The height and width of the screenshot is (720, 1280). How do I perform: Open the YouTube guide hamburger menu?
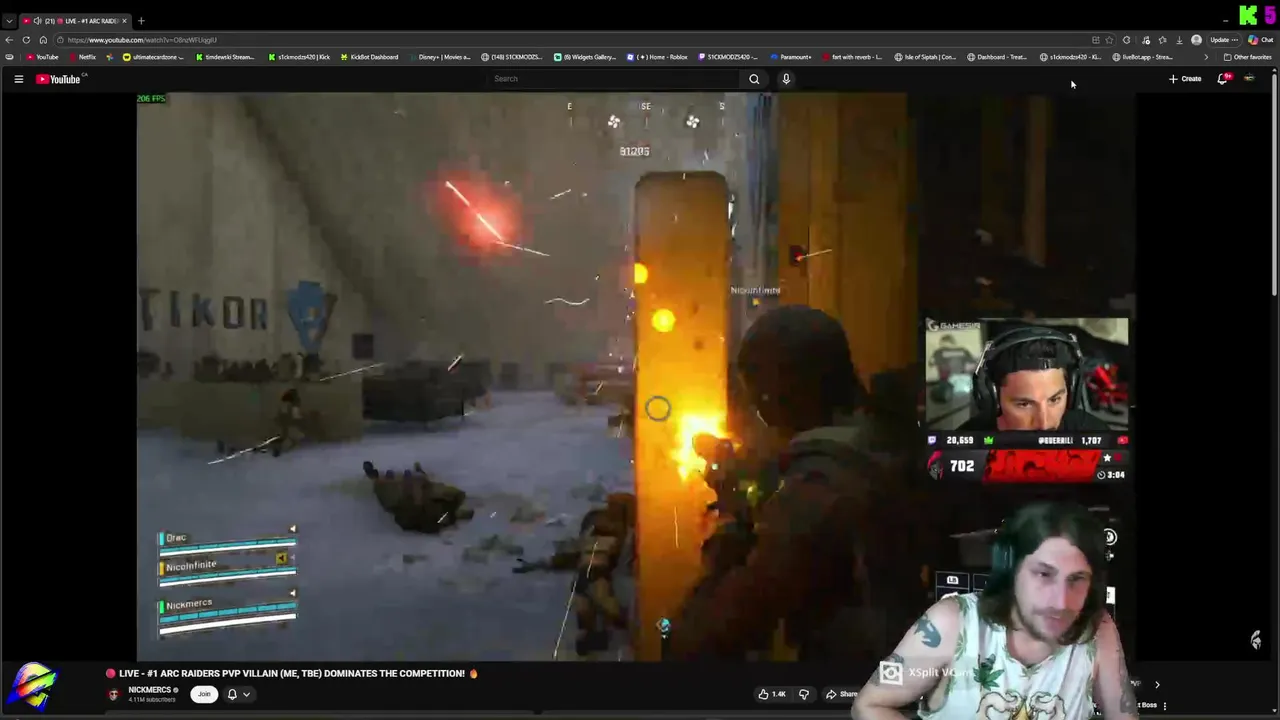coord(18,79)
